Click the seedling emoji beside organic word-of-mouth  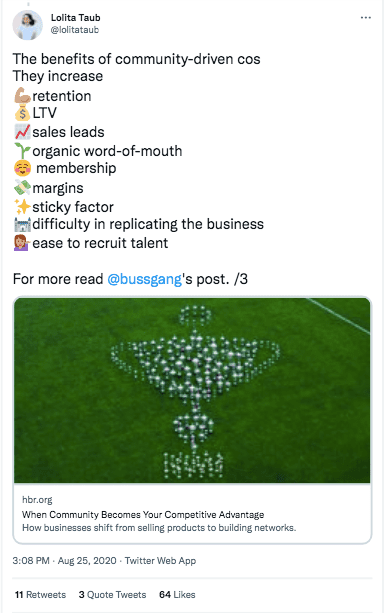pos(22,151)
